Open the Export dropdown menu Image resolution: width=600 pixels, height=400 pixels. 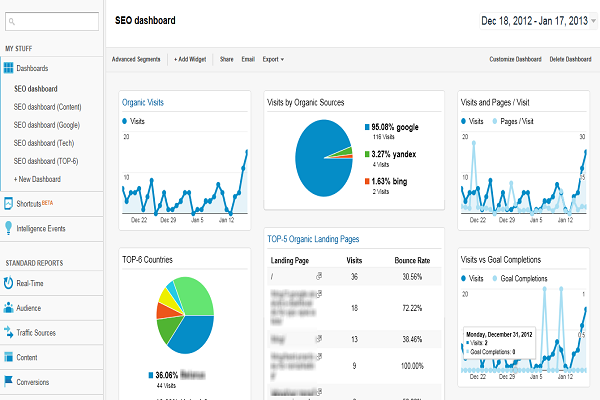point(273,59)
